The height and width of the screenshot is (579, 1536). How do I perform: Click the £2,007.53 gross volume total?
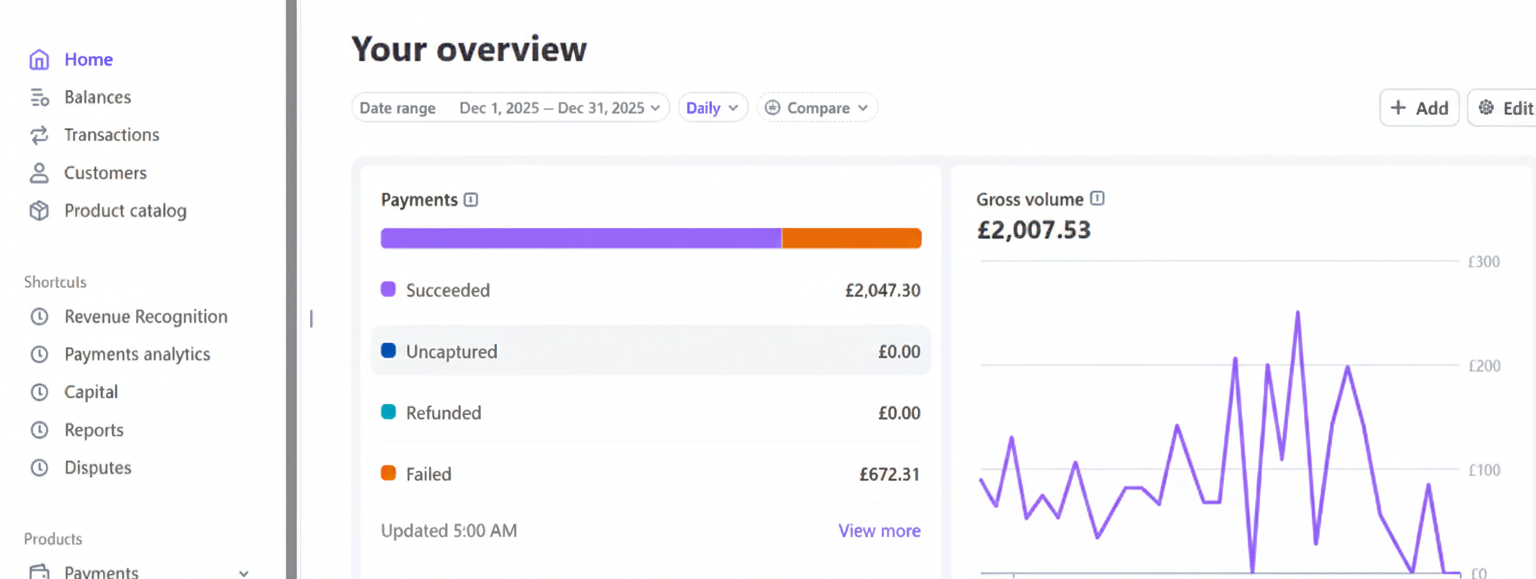point(1034,230)
